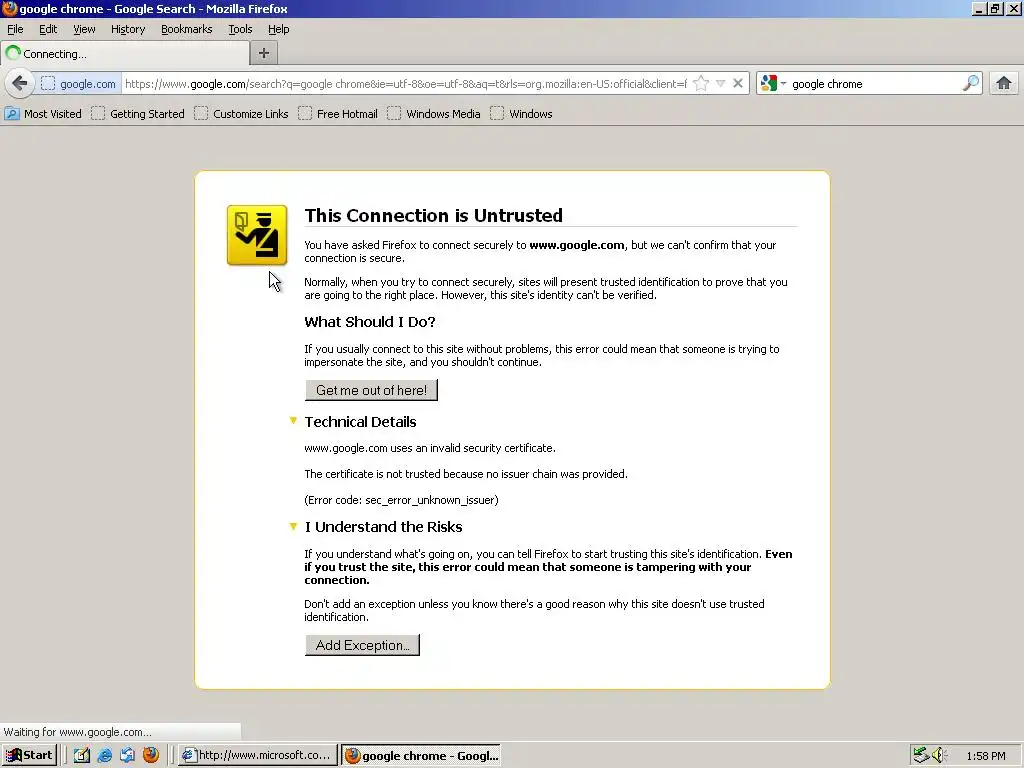
Task: Stop loading with the X in address bar
Action: pyautogui.click(x=738, y=84)
